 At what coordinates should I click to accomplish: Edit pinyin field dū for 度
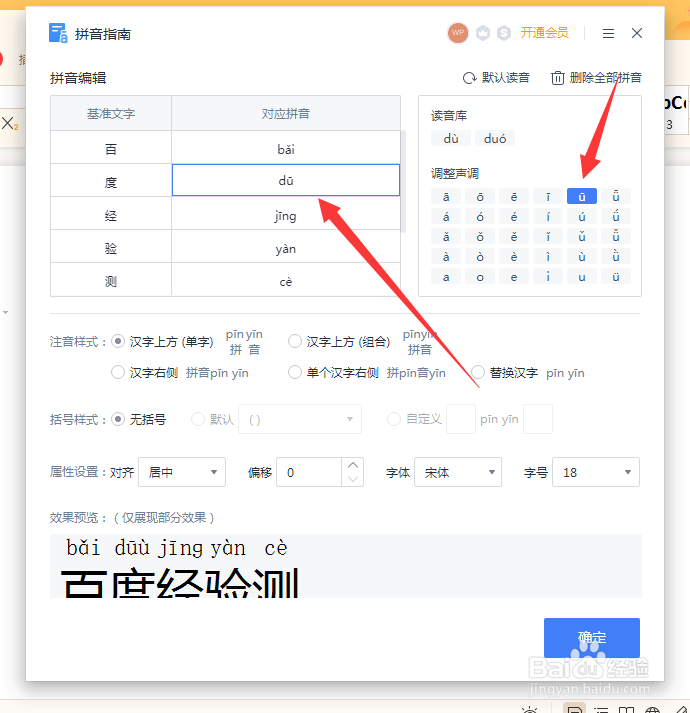[x=286, y=180]
